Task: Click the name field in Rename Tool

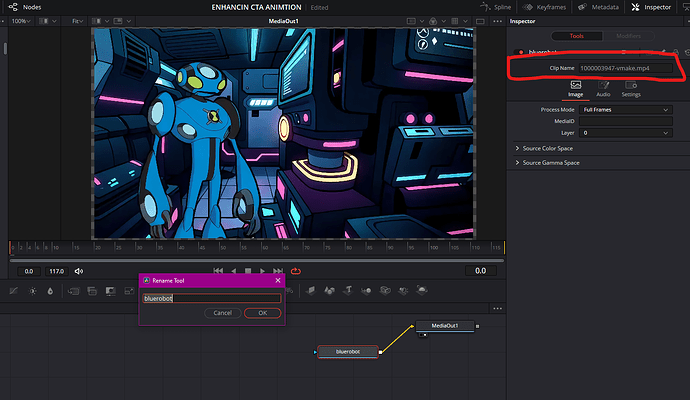Action: [x=212, y=298]
